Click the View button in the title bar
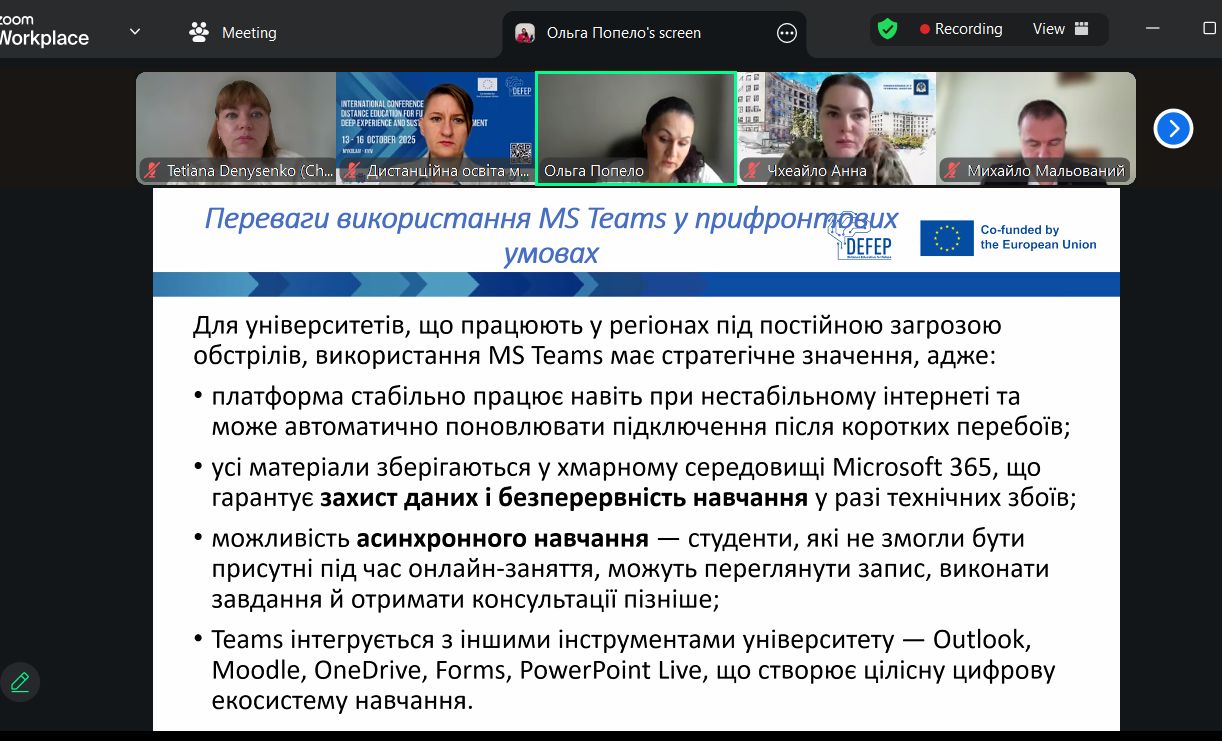Screen dimensions: 1222x741 point(1051,28)
